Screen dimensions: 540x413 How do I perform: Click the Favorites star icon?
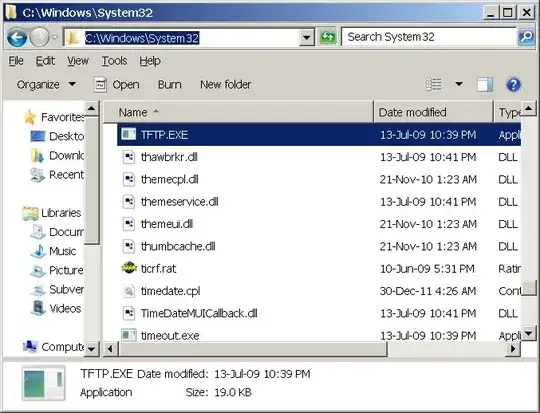tap(30, 117)
